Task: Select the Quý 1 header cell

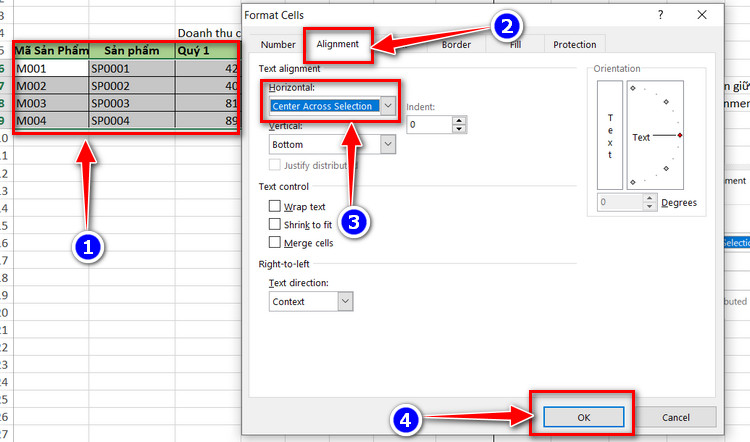Action: [207, 51]
